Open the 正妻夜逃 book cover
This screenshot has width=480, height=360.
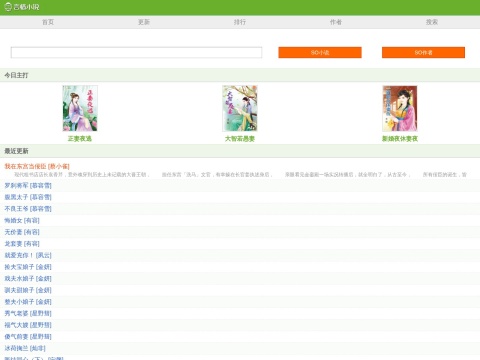tap(80, 108)
